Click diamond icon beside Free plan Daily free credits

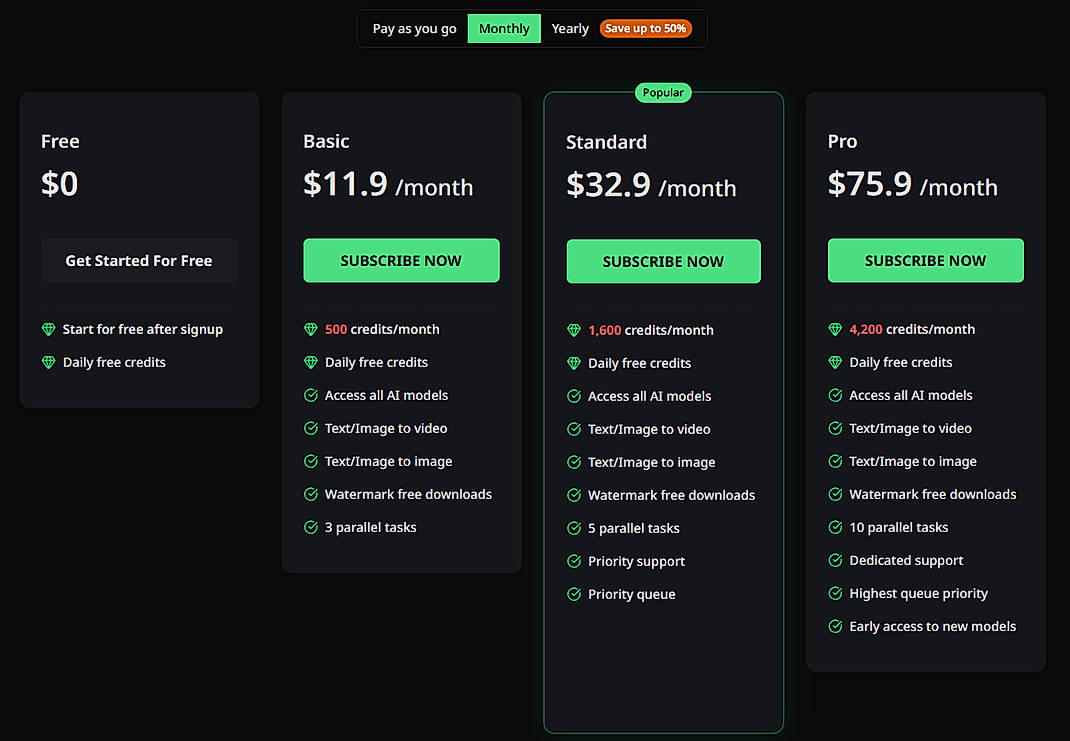point(48,362)
